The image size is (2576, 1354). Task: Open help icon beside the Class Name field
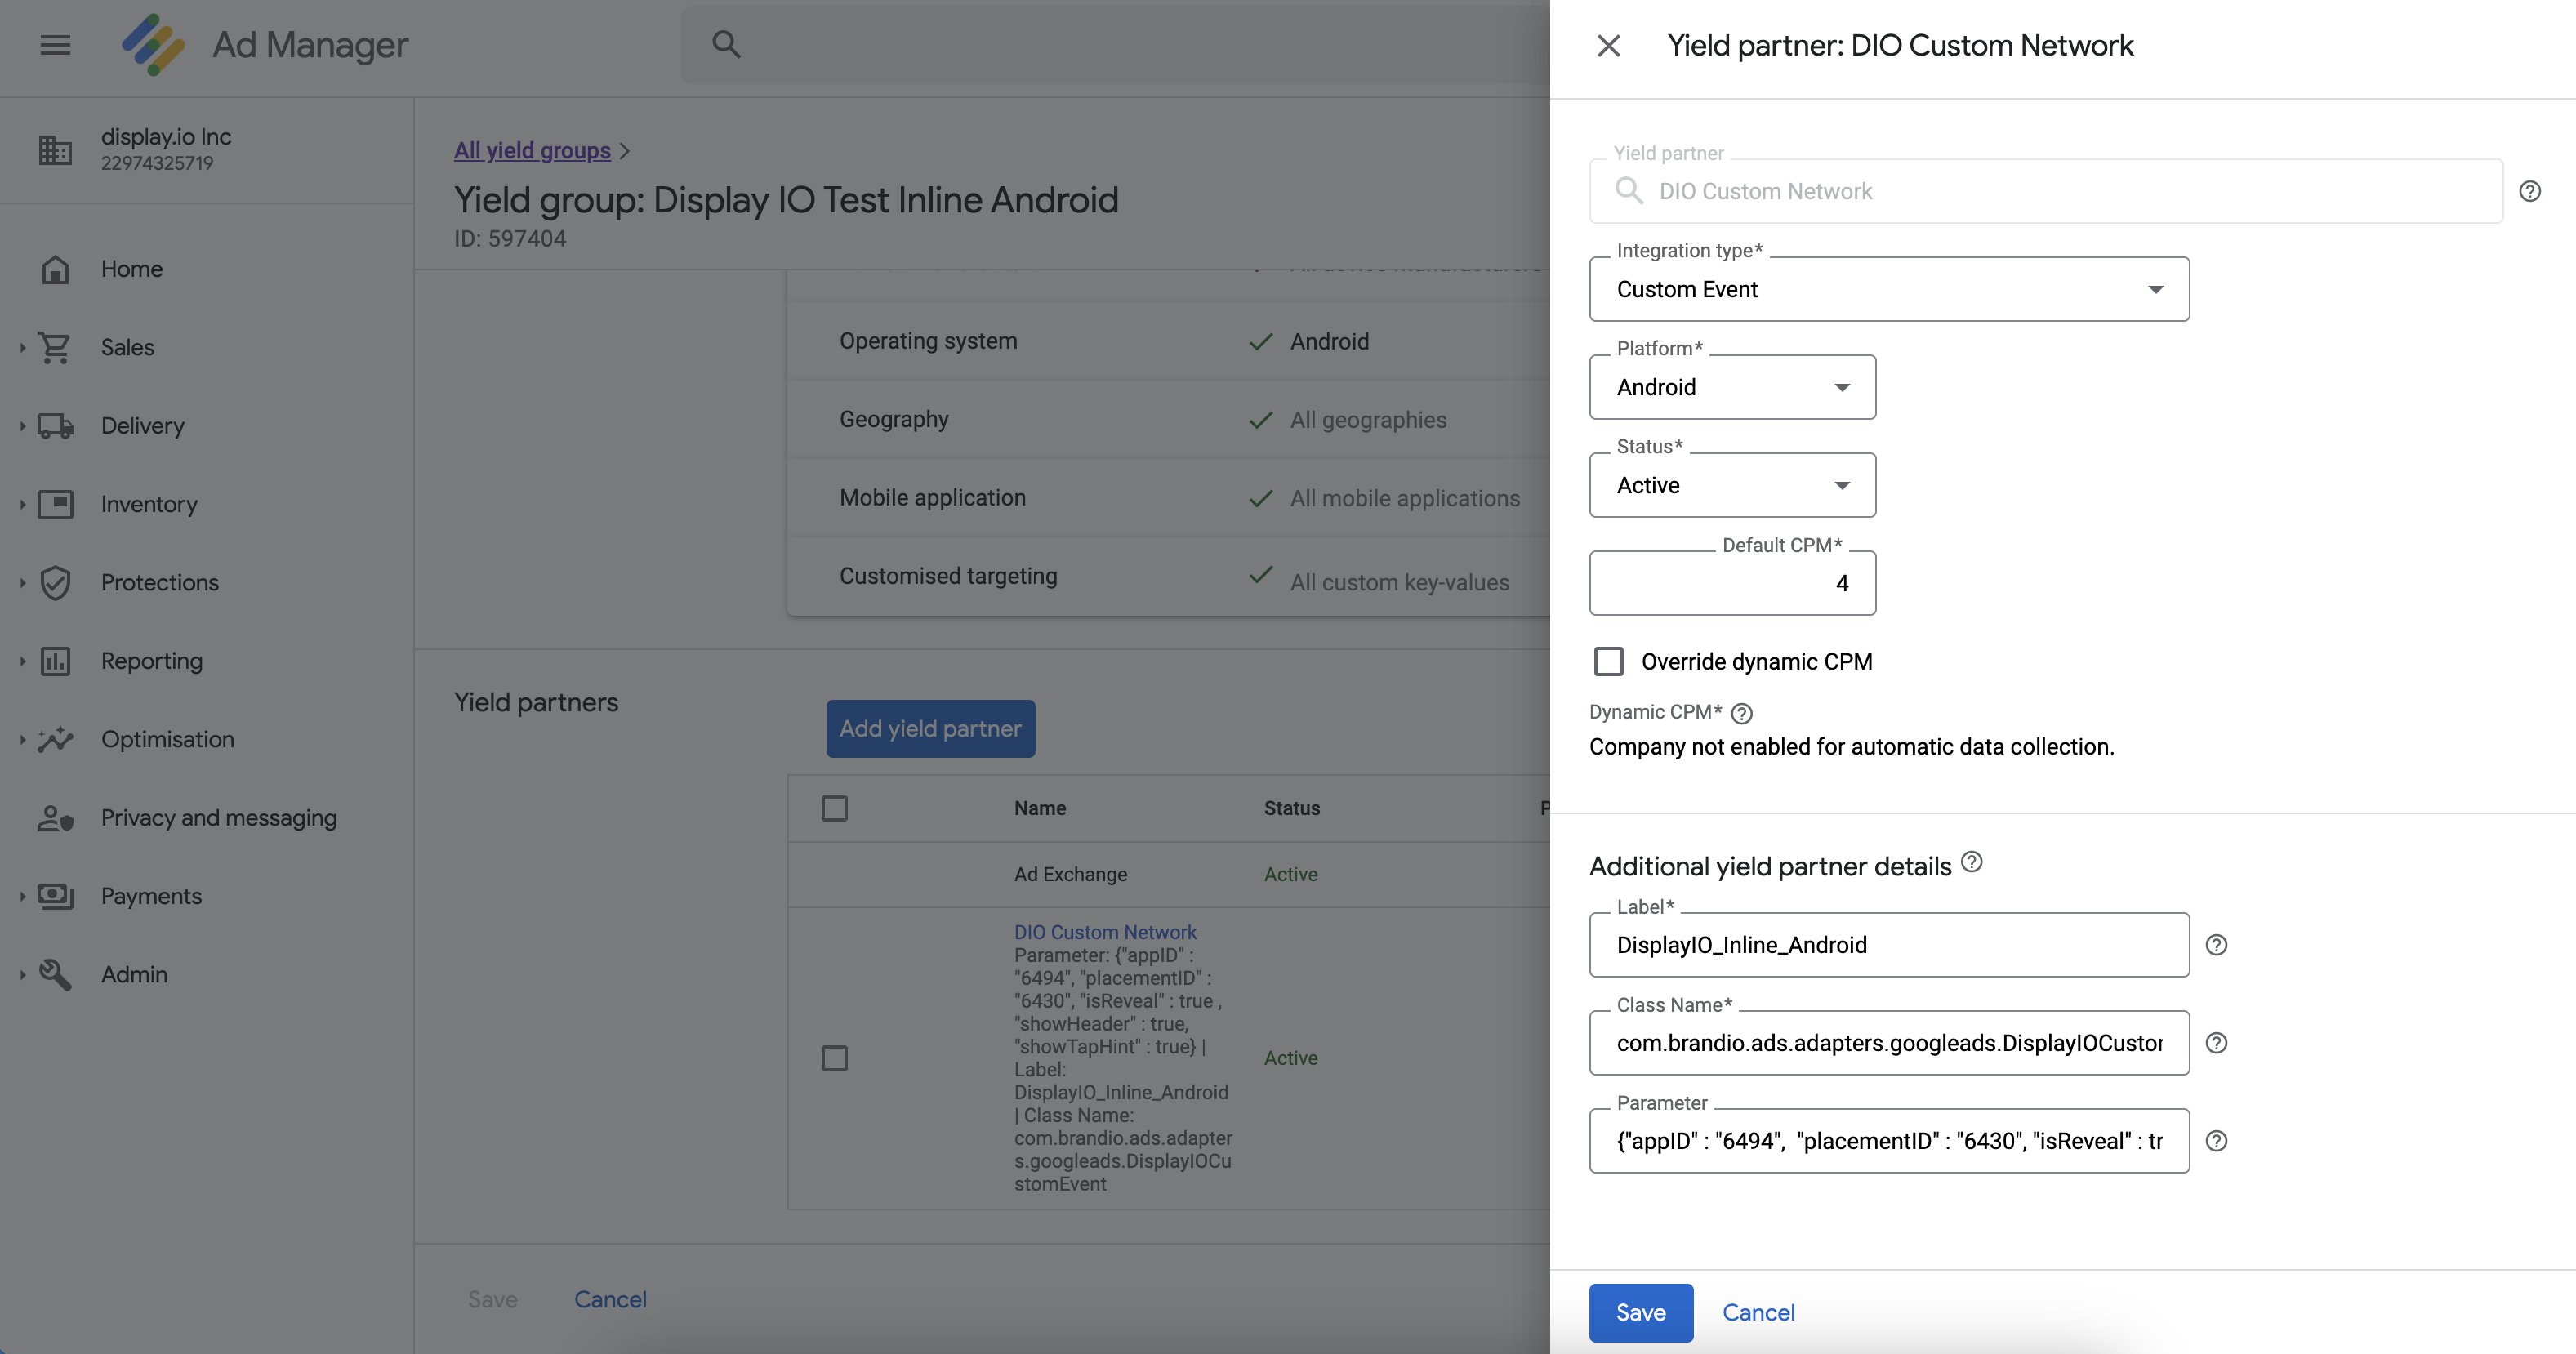[2217, 1043]
